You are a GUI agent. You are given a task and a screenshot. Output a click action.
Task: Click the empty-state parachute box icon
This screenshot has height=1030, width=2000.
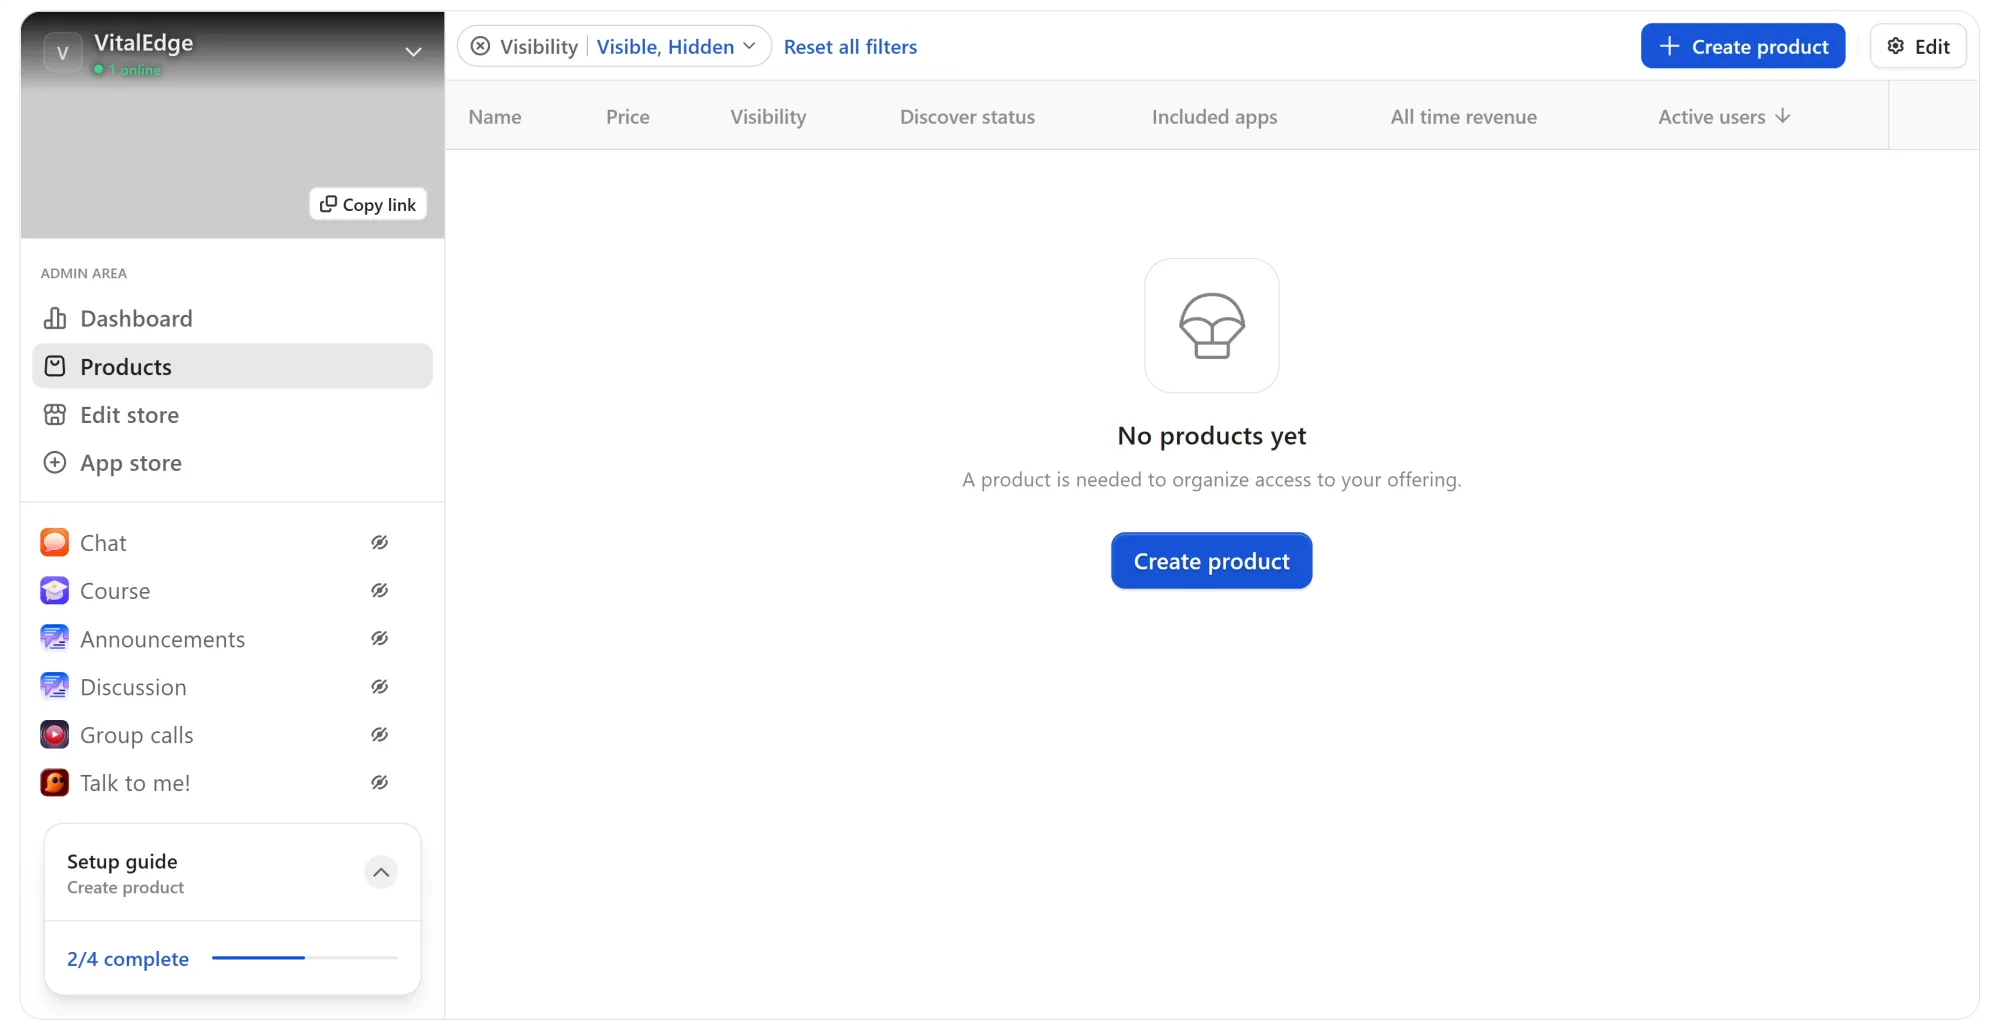pyautogui.click(x=1212, y=326)
